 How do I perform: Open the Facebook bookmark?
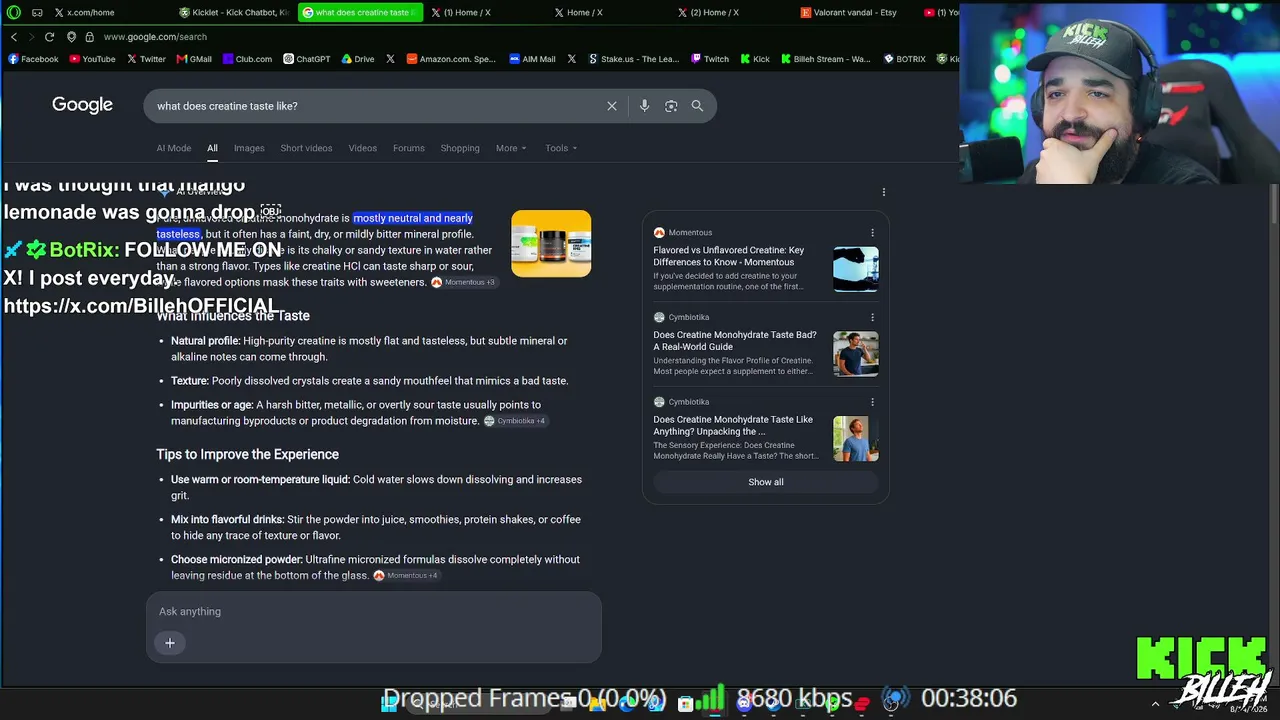33,59
